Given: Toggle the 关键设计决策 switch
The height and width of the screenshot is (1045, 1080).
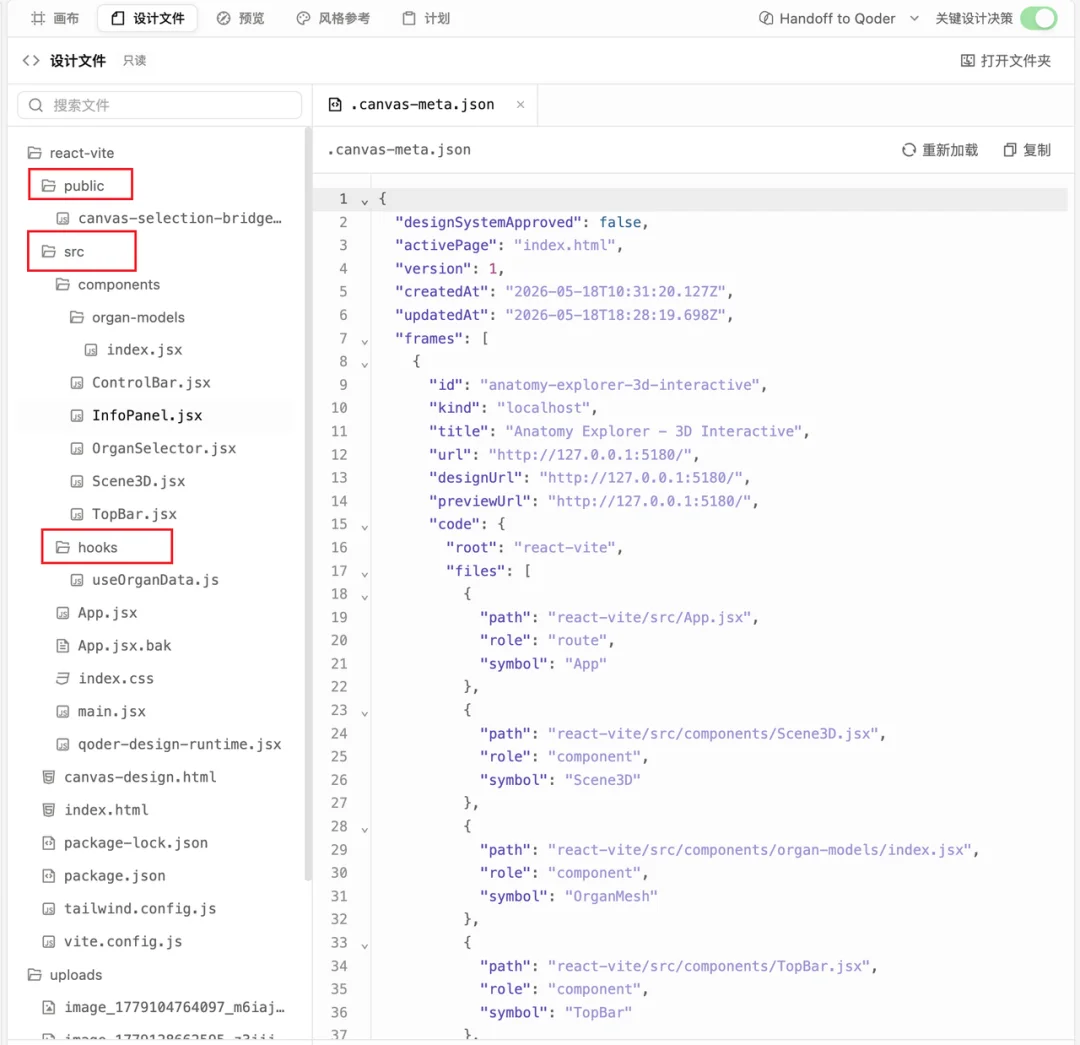Looking at the screenshot, I should [x=1038, y=19].
